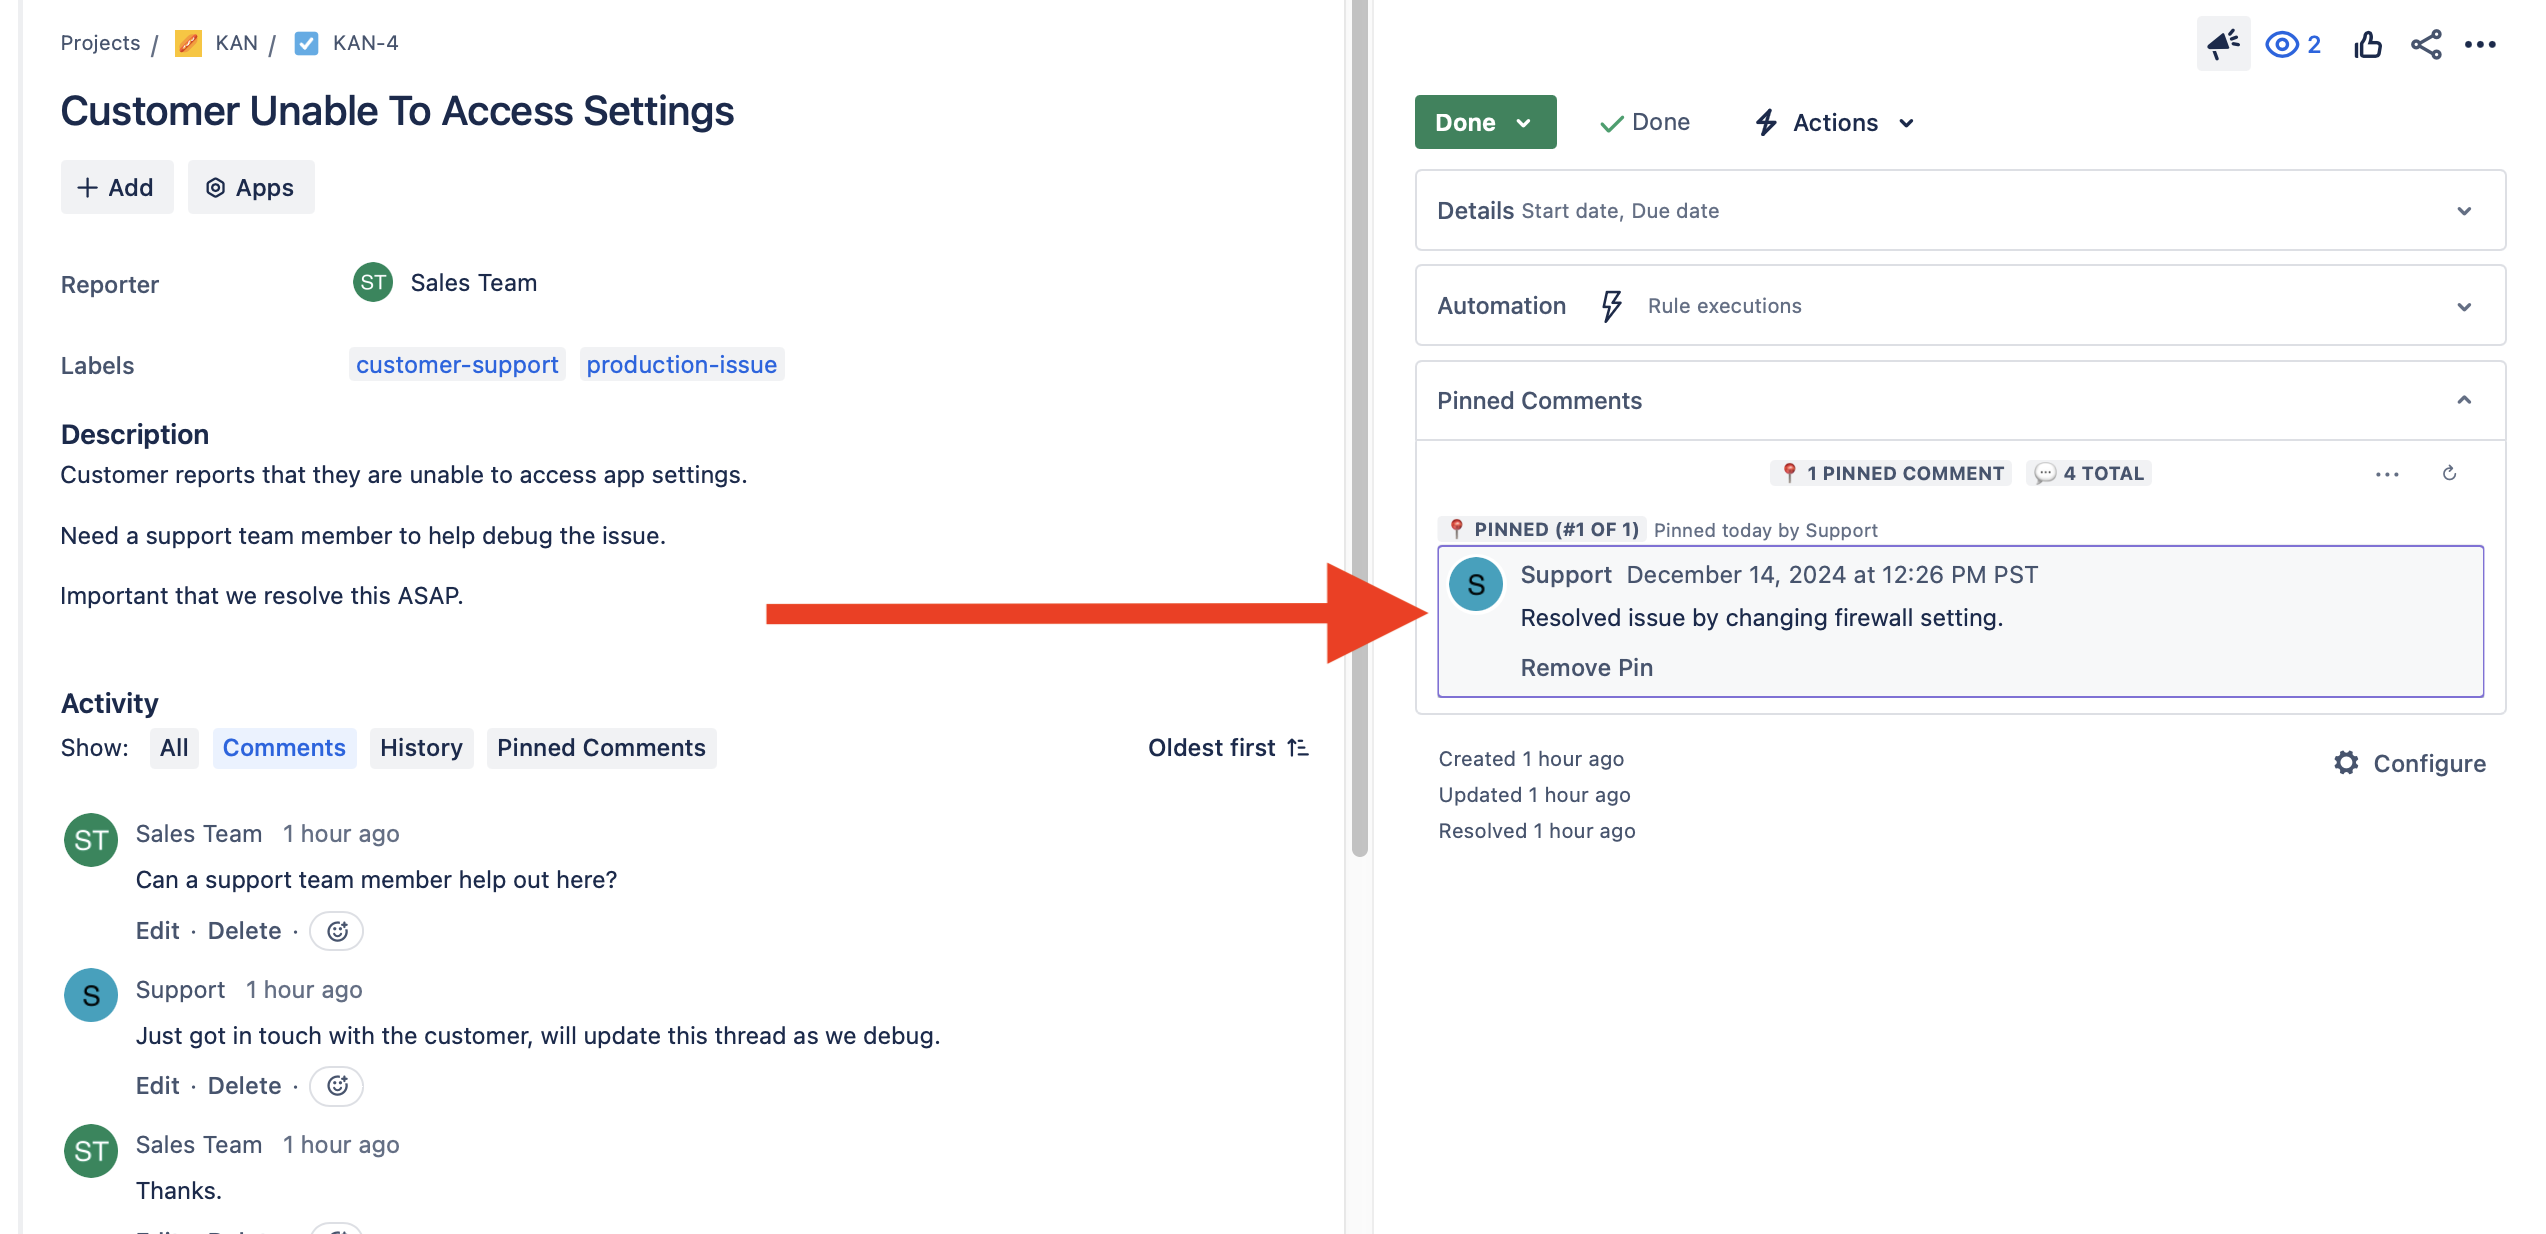Select the Pinned Comments activity tab
Screen dimensions: 2546x1234
[x=601, y=747]
